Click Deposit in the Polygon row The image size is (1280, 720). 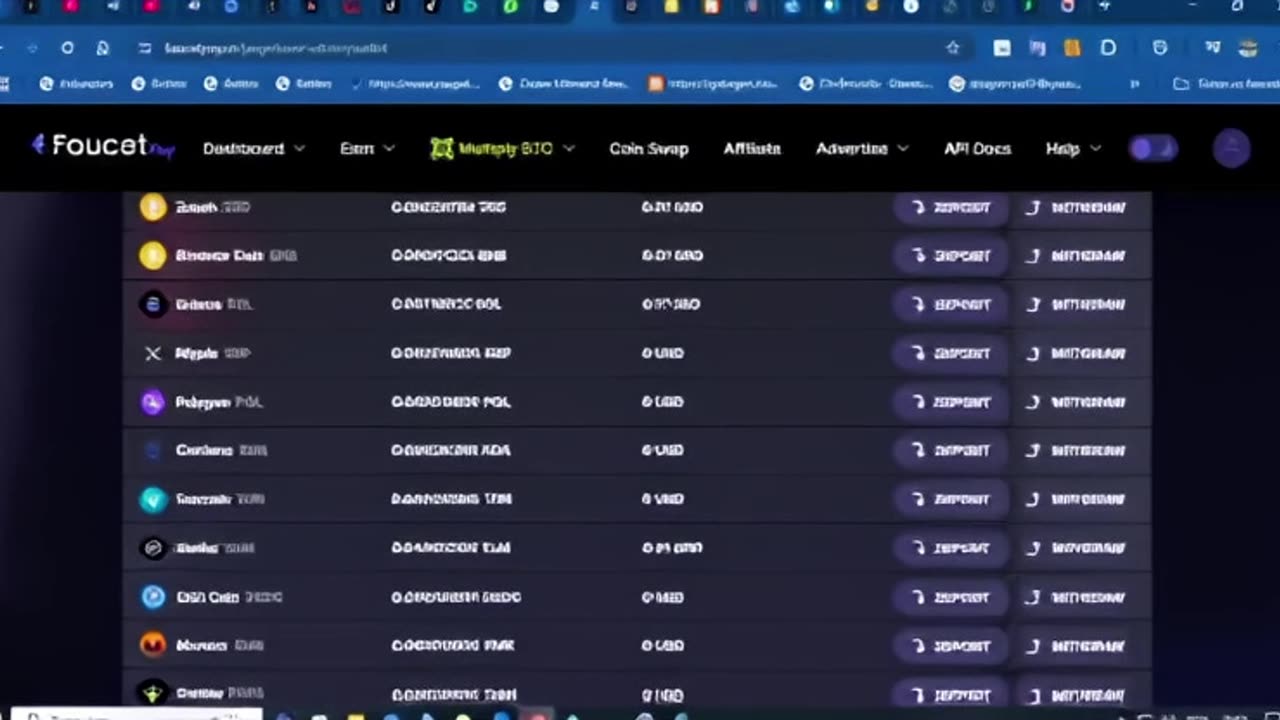950,402
